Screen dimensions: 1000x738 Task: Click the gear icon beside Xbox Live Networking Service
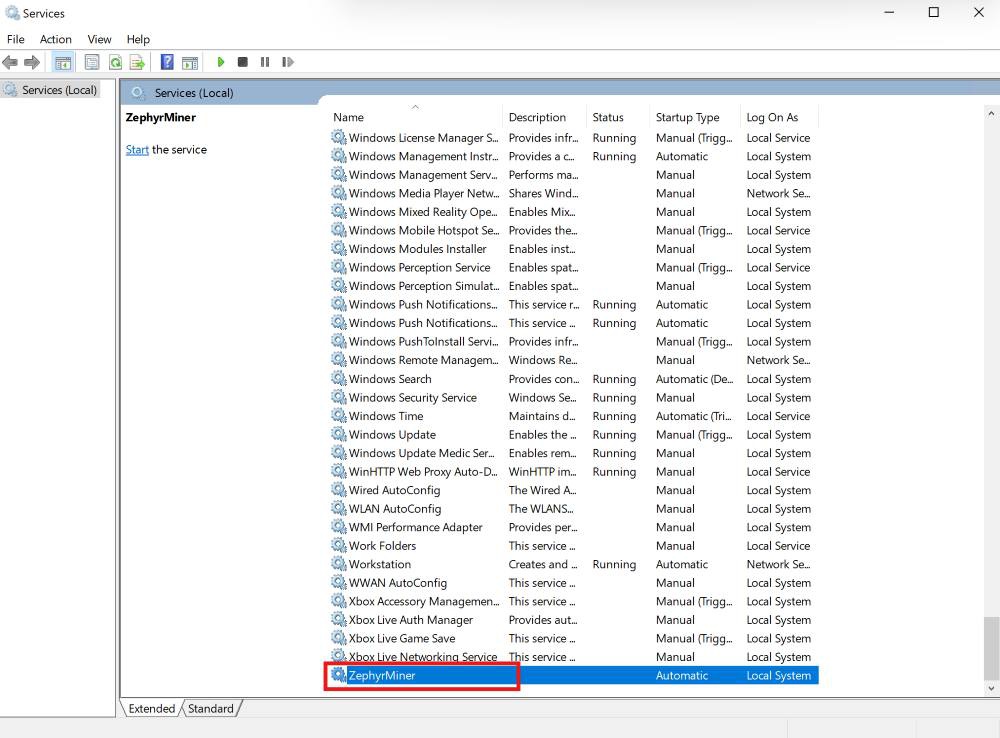coord(339,656)
